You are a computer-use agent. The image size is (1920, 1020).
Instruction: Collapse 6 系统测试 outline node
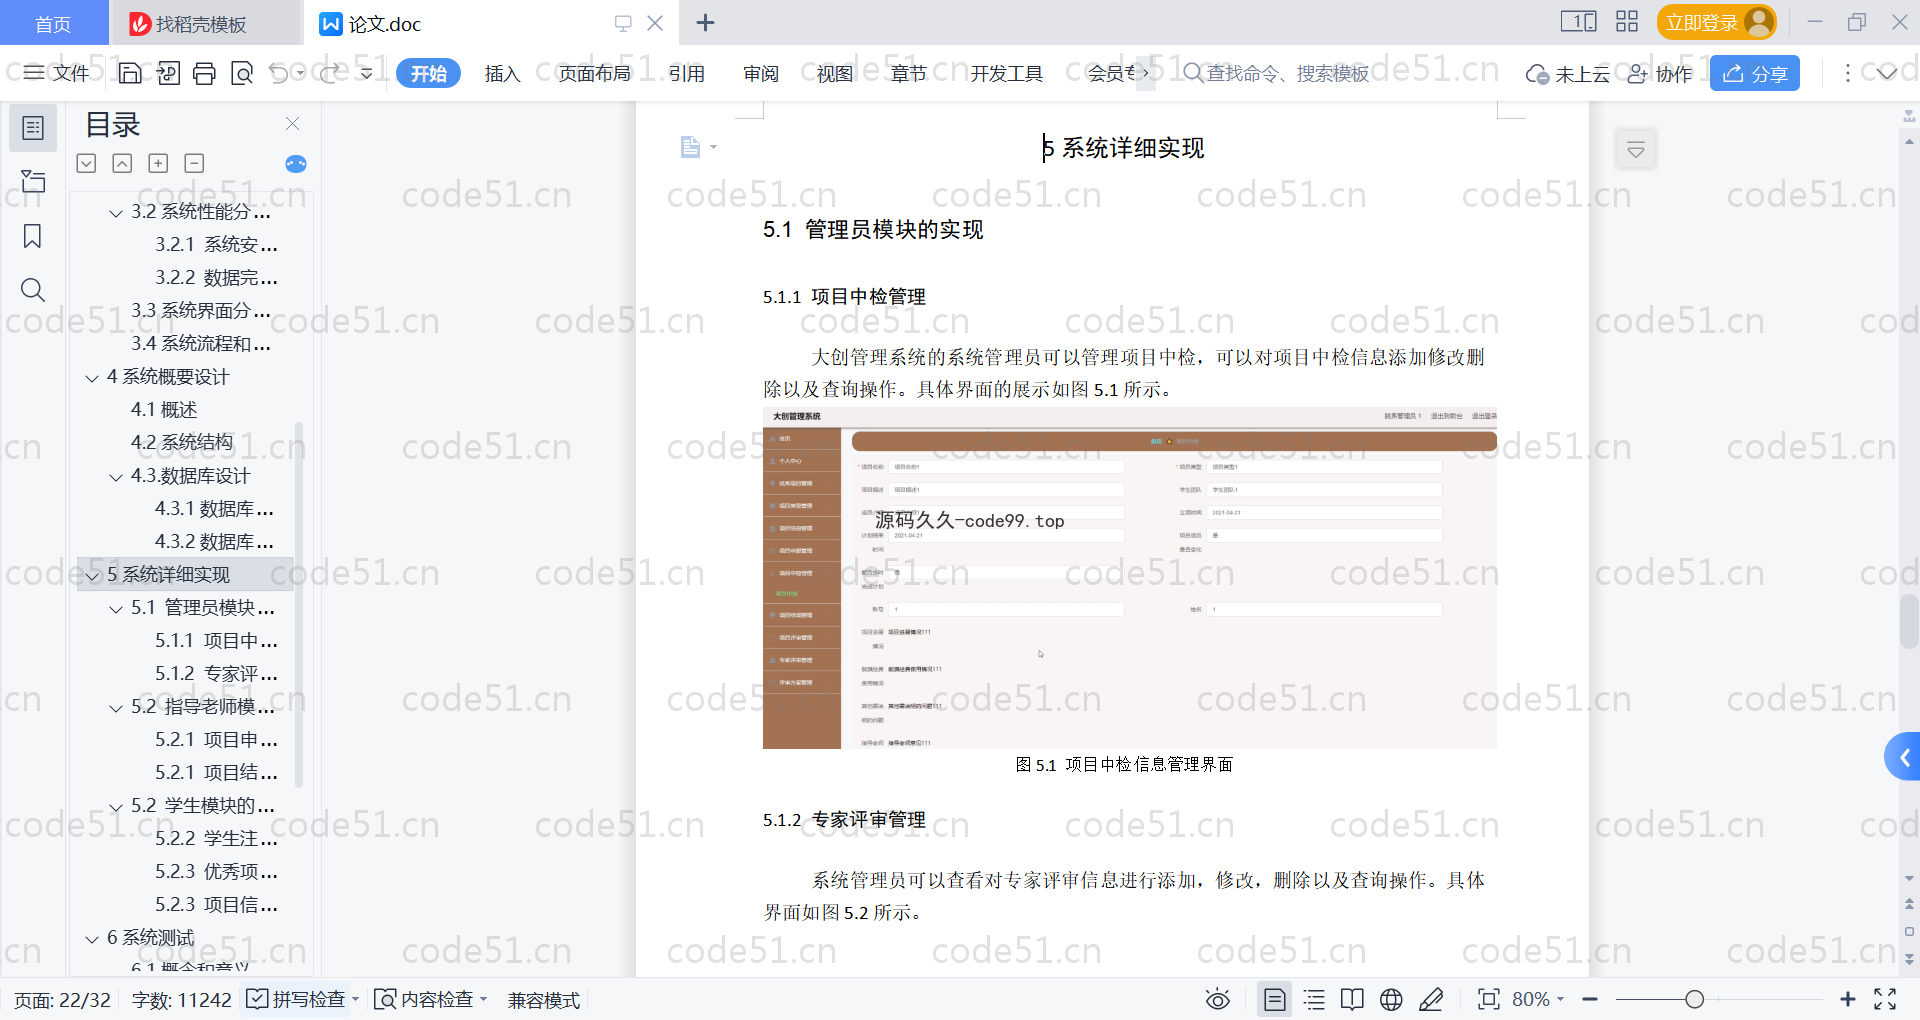(93, 939)
